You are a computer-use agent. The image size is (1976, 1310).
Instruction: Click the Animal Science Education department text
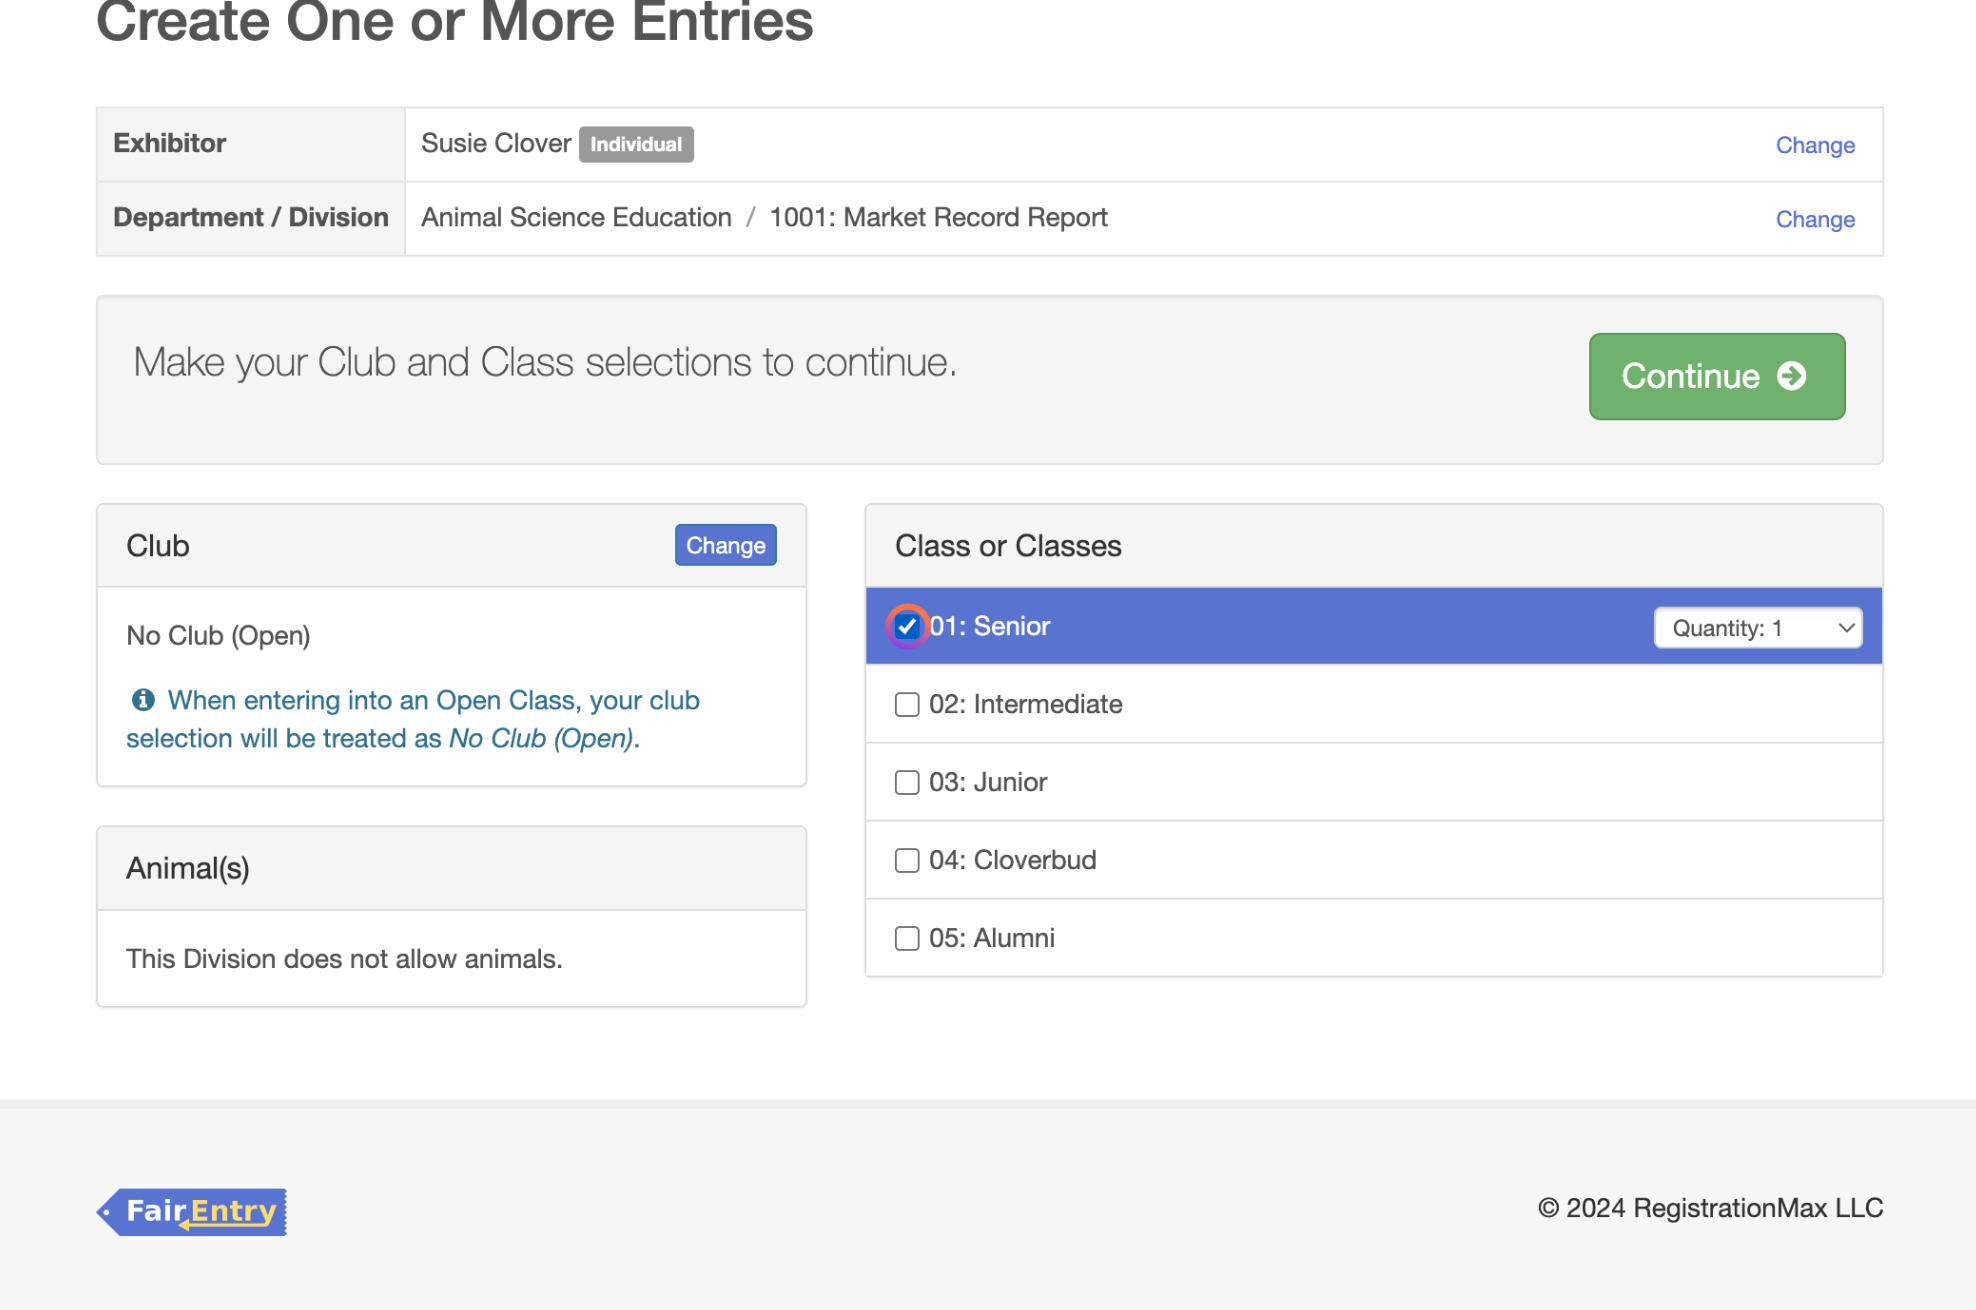pos(576,217)
